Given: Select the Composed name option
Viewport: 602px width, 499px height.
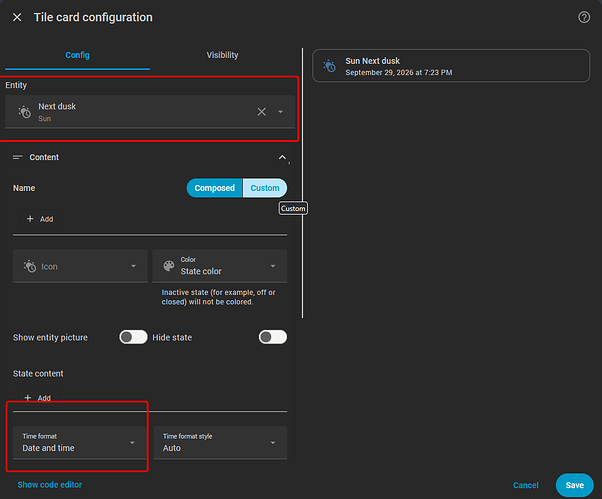Looking at the screenshot, I should (x=215, y=188).
